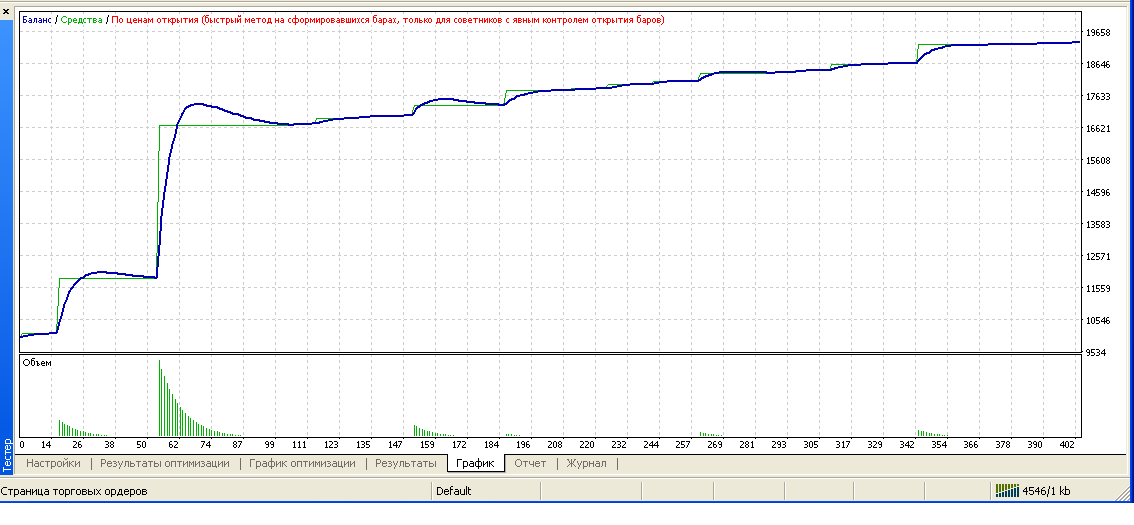Viewport: 1134px width, 525px height.
Task: Click the 16621 axis value
Action: pos(1098,128)
